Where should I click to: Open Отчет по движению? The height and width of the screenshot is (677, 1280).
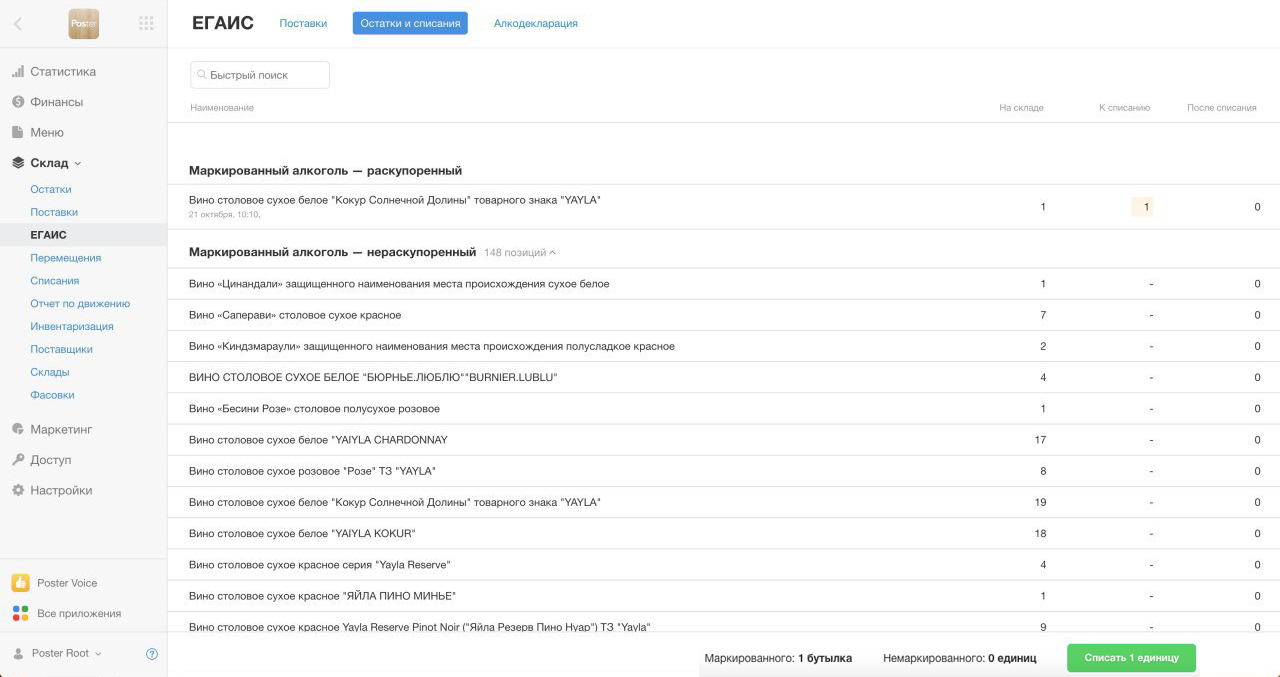(80, 303)
